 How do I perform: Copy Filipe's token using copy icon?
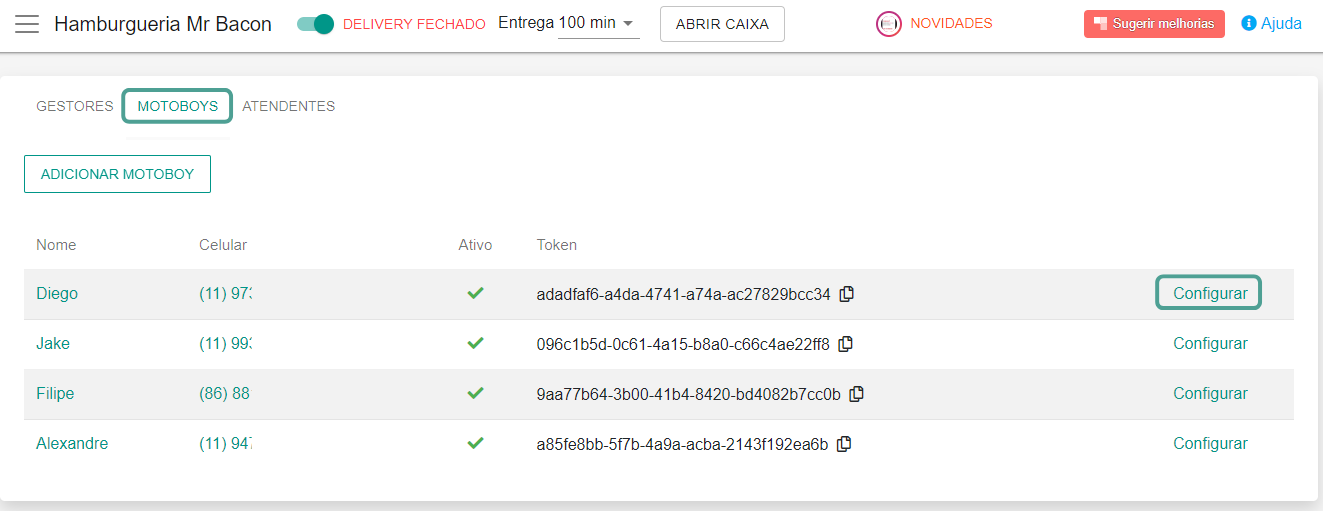[x=856, y=394]
